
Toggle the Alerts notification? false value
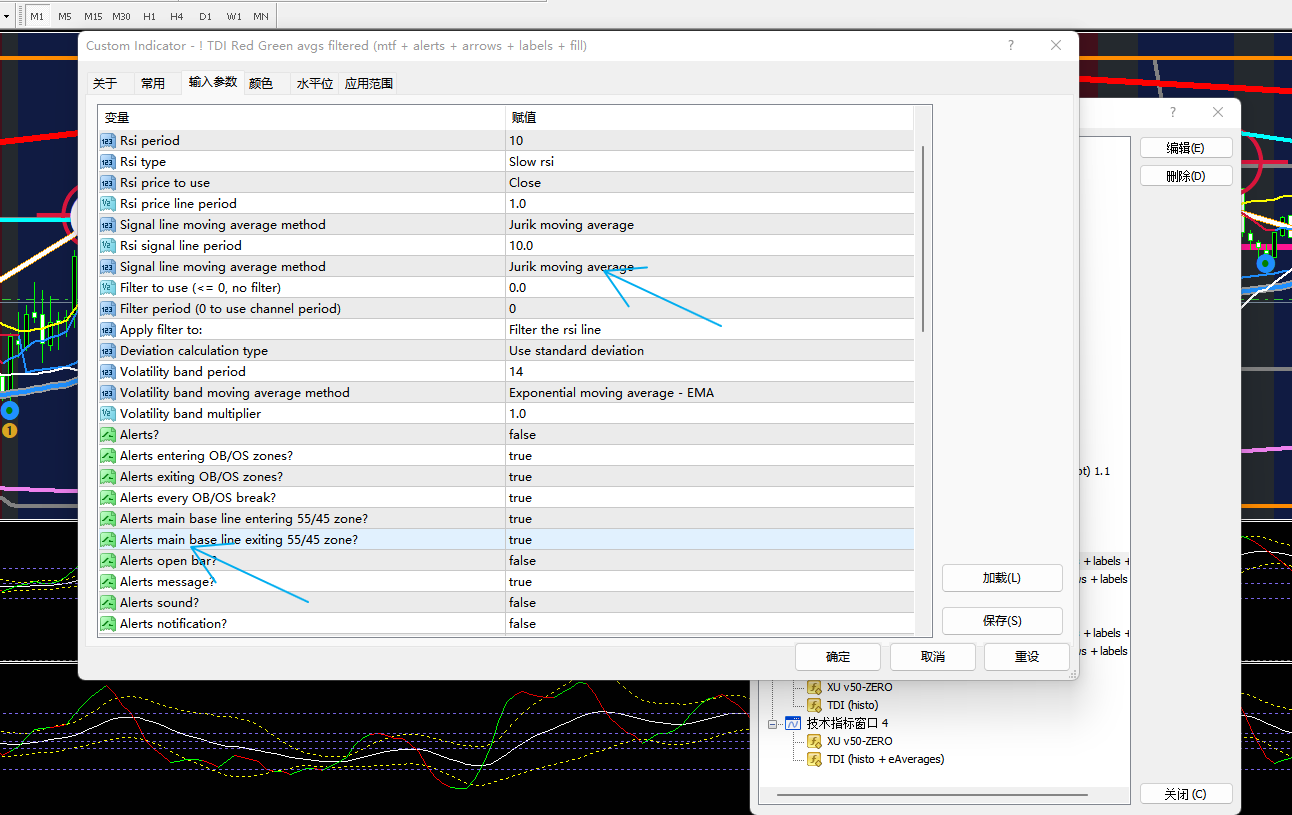pos(522,624)
